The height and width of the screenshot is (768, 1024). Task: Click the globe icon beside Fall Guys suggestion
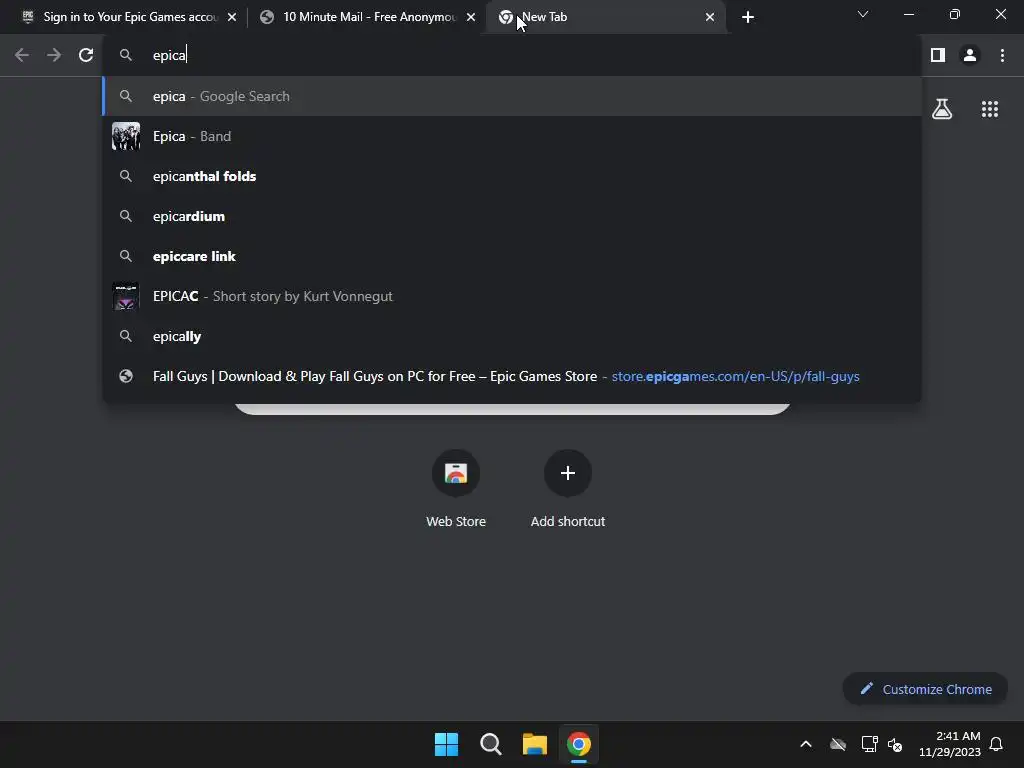(126, 376)
